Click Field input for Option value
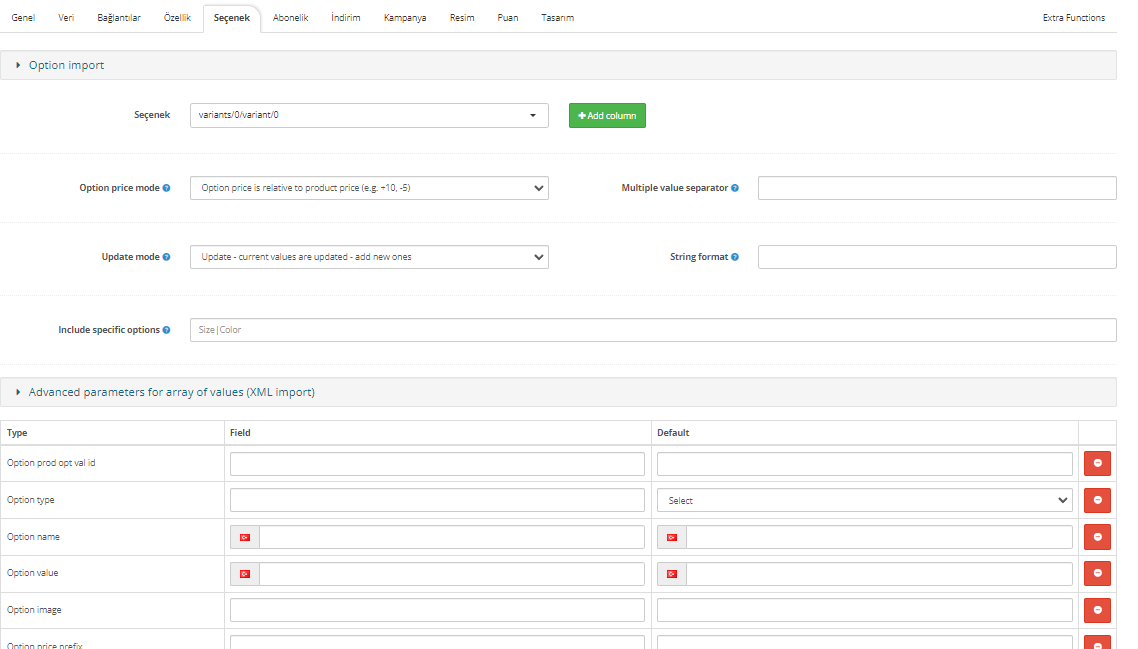The height and width of the screenshot is (649, 1138). (x=451, y=574)
